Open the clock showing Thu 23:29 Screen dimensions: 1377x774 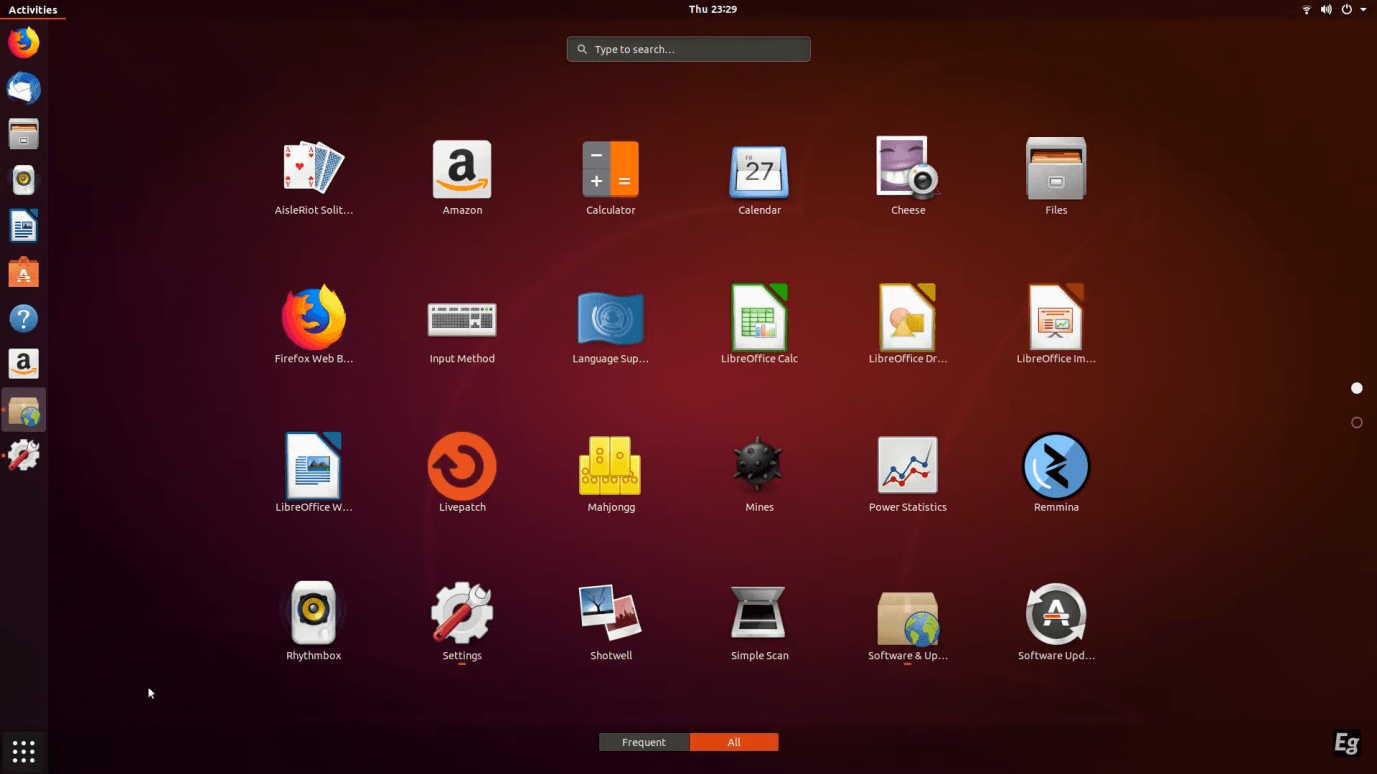pyautogui.click(x=713, y=9)
